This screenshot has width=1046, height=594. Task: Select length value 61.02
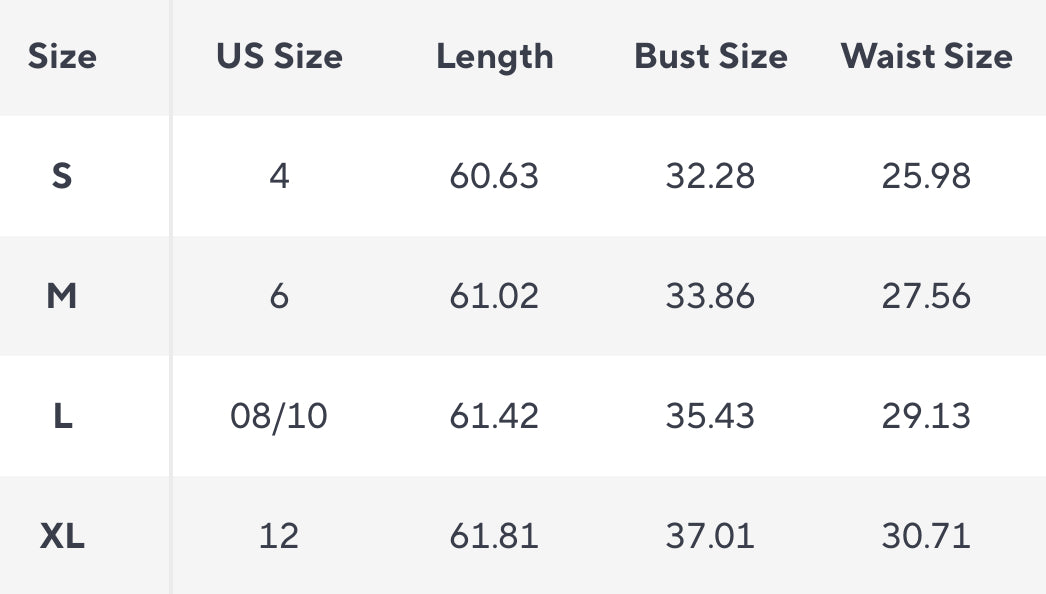point(494,297)
